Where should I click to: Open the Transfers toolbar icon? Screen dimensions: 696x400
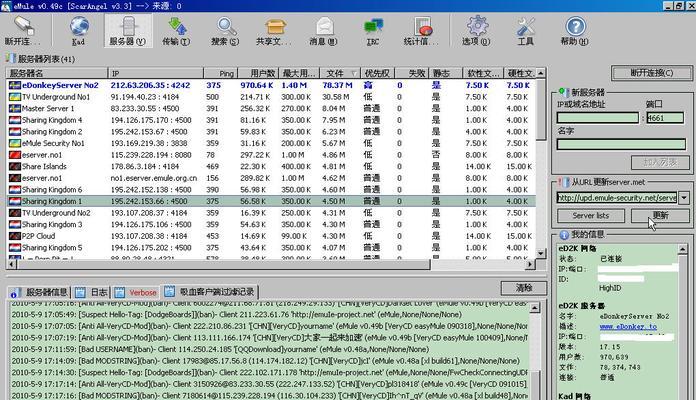pos(177,26)
